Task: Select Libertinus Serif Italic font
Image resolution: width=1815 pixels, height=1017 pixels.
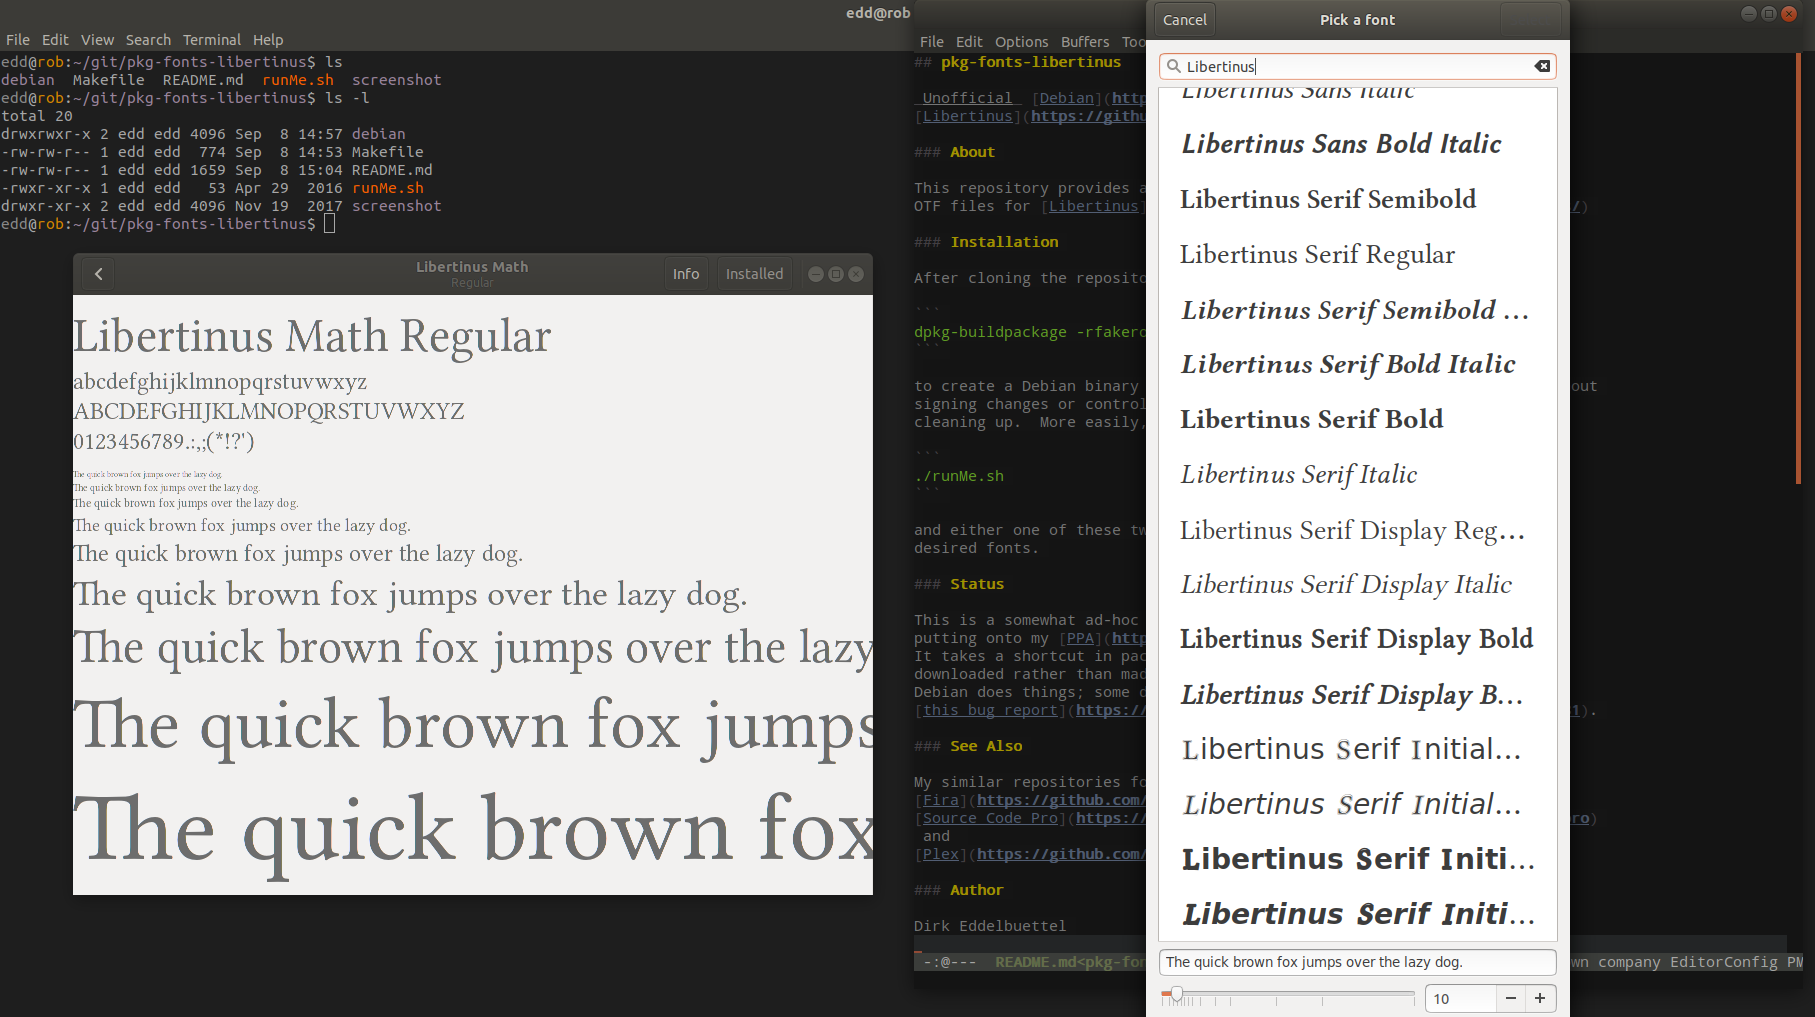Action: coord(1358,474)
